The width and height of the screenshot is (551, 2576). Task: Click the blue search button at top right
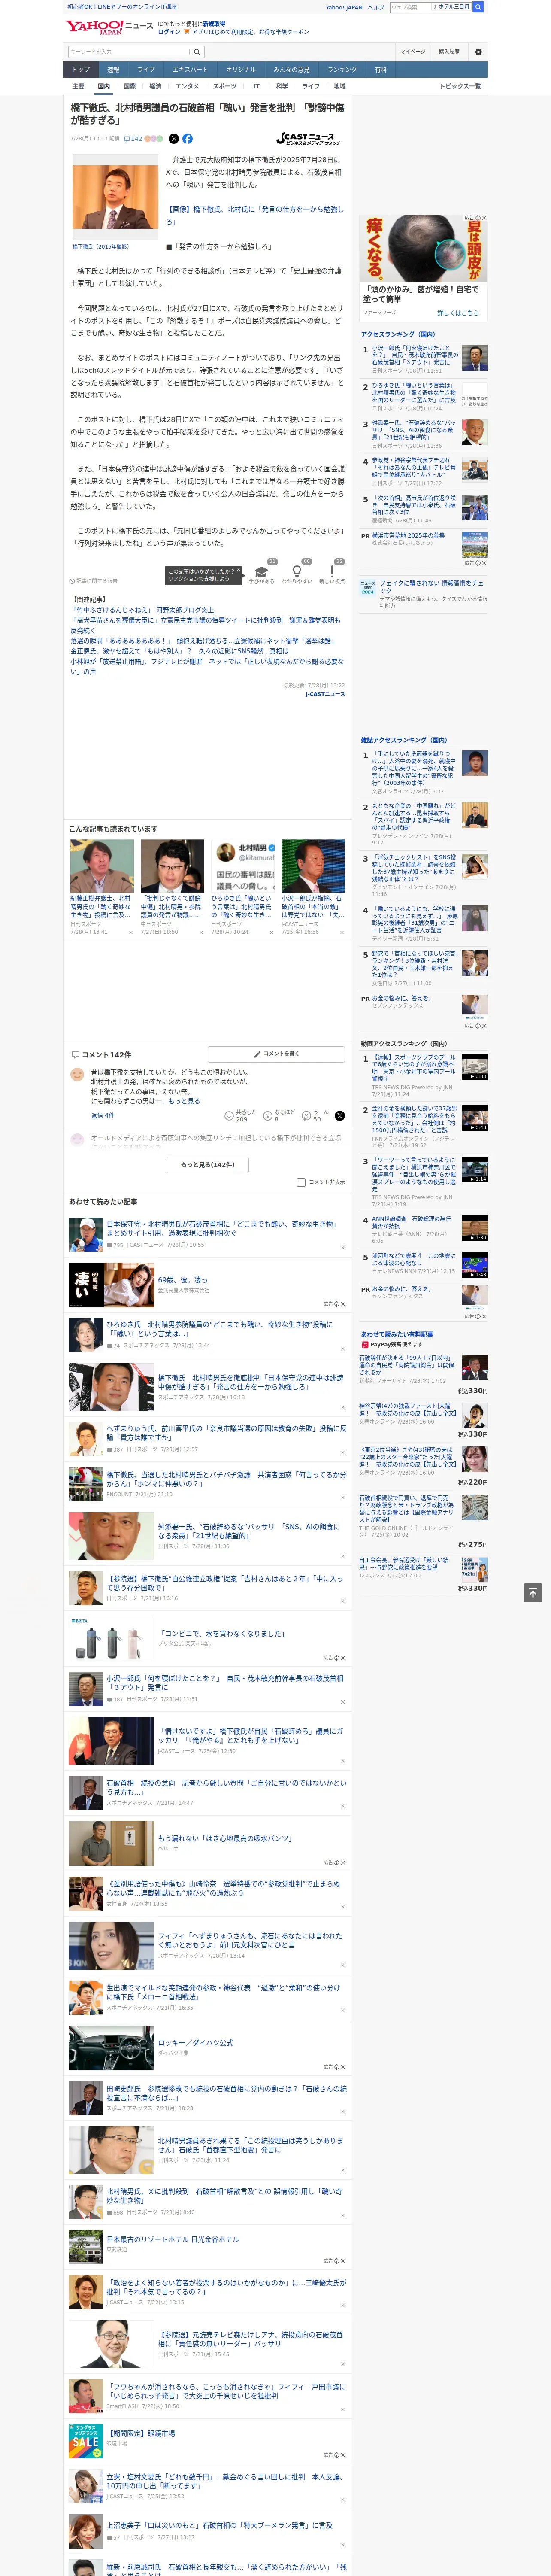click(478, 7)
